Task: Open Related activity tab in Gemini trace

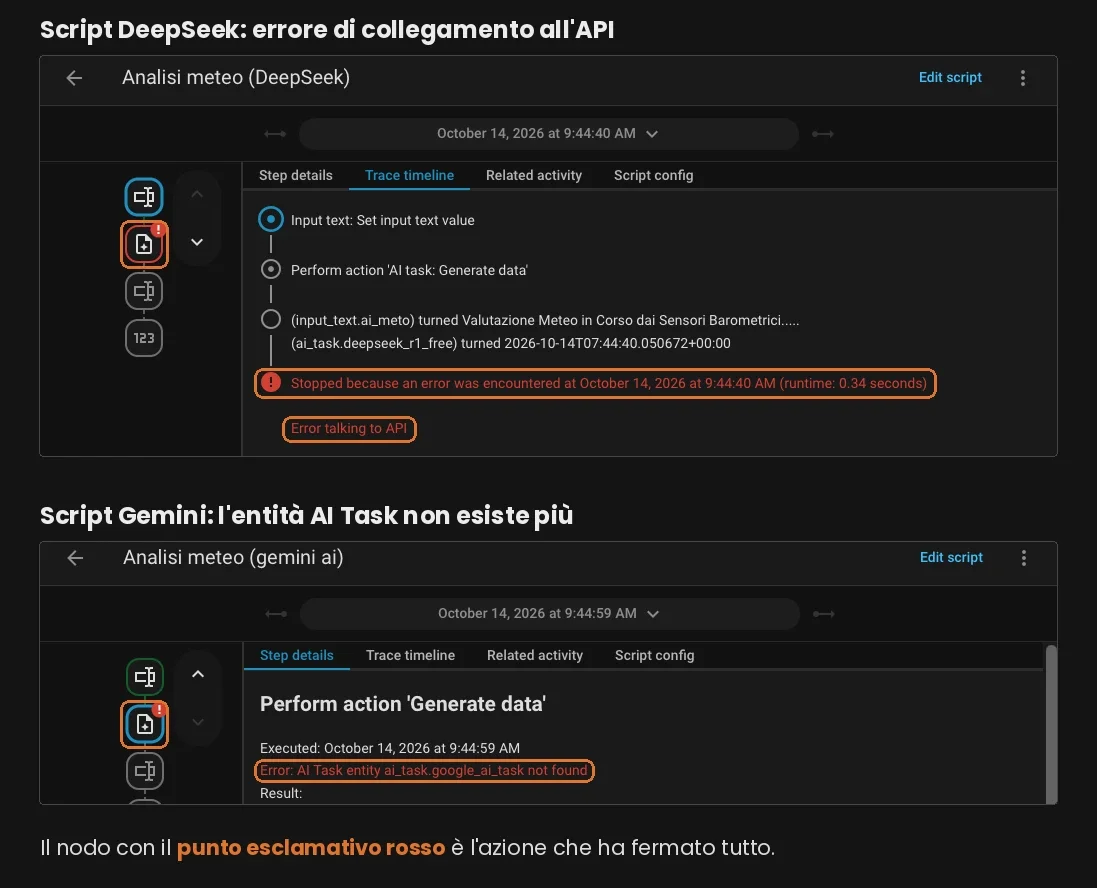Action: (535, 656)
